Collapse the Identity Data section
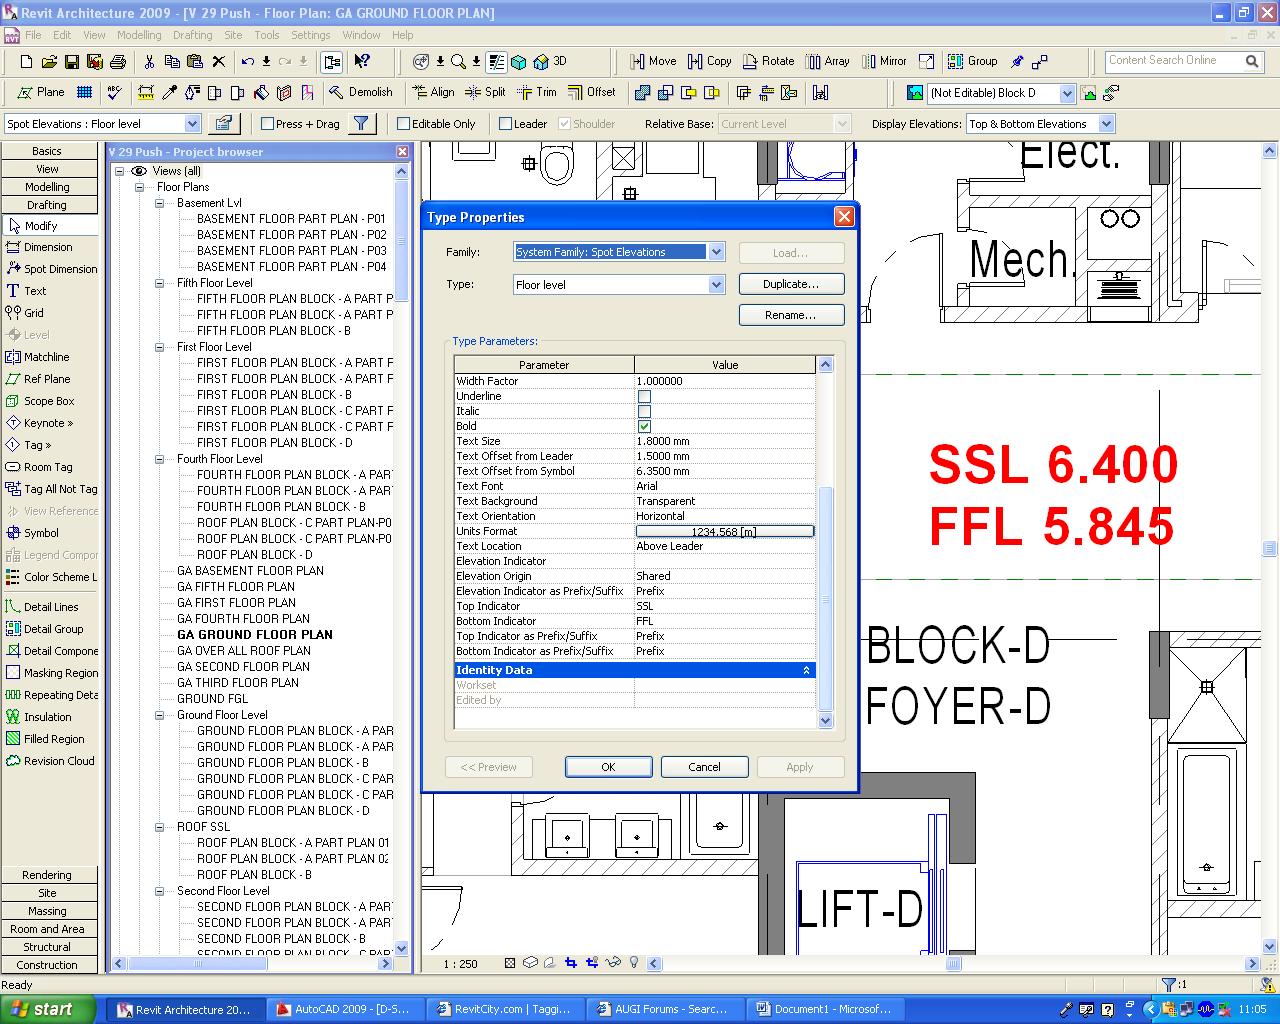This screenshot has height=1024, width=1280. 806,670
